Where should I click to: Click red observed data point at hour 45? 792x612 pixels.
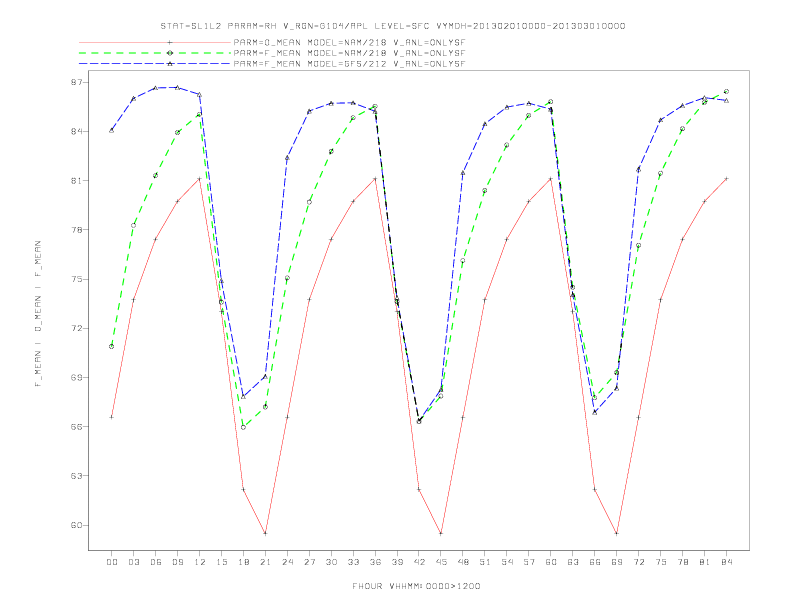tap(441, 533)
